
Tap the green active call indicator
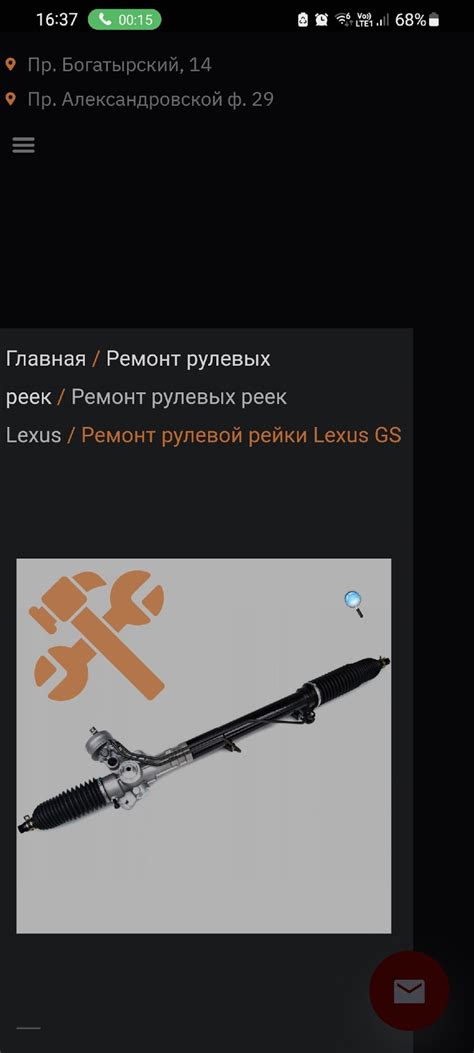pos(124,19)
